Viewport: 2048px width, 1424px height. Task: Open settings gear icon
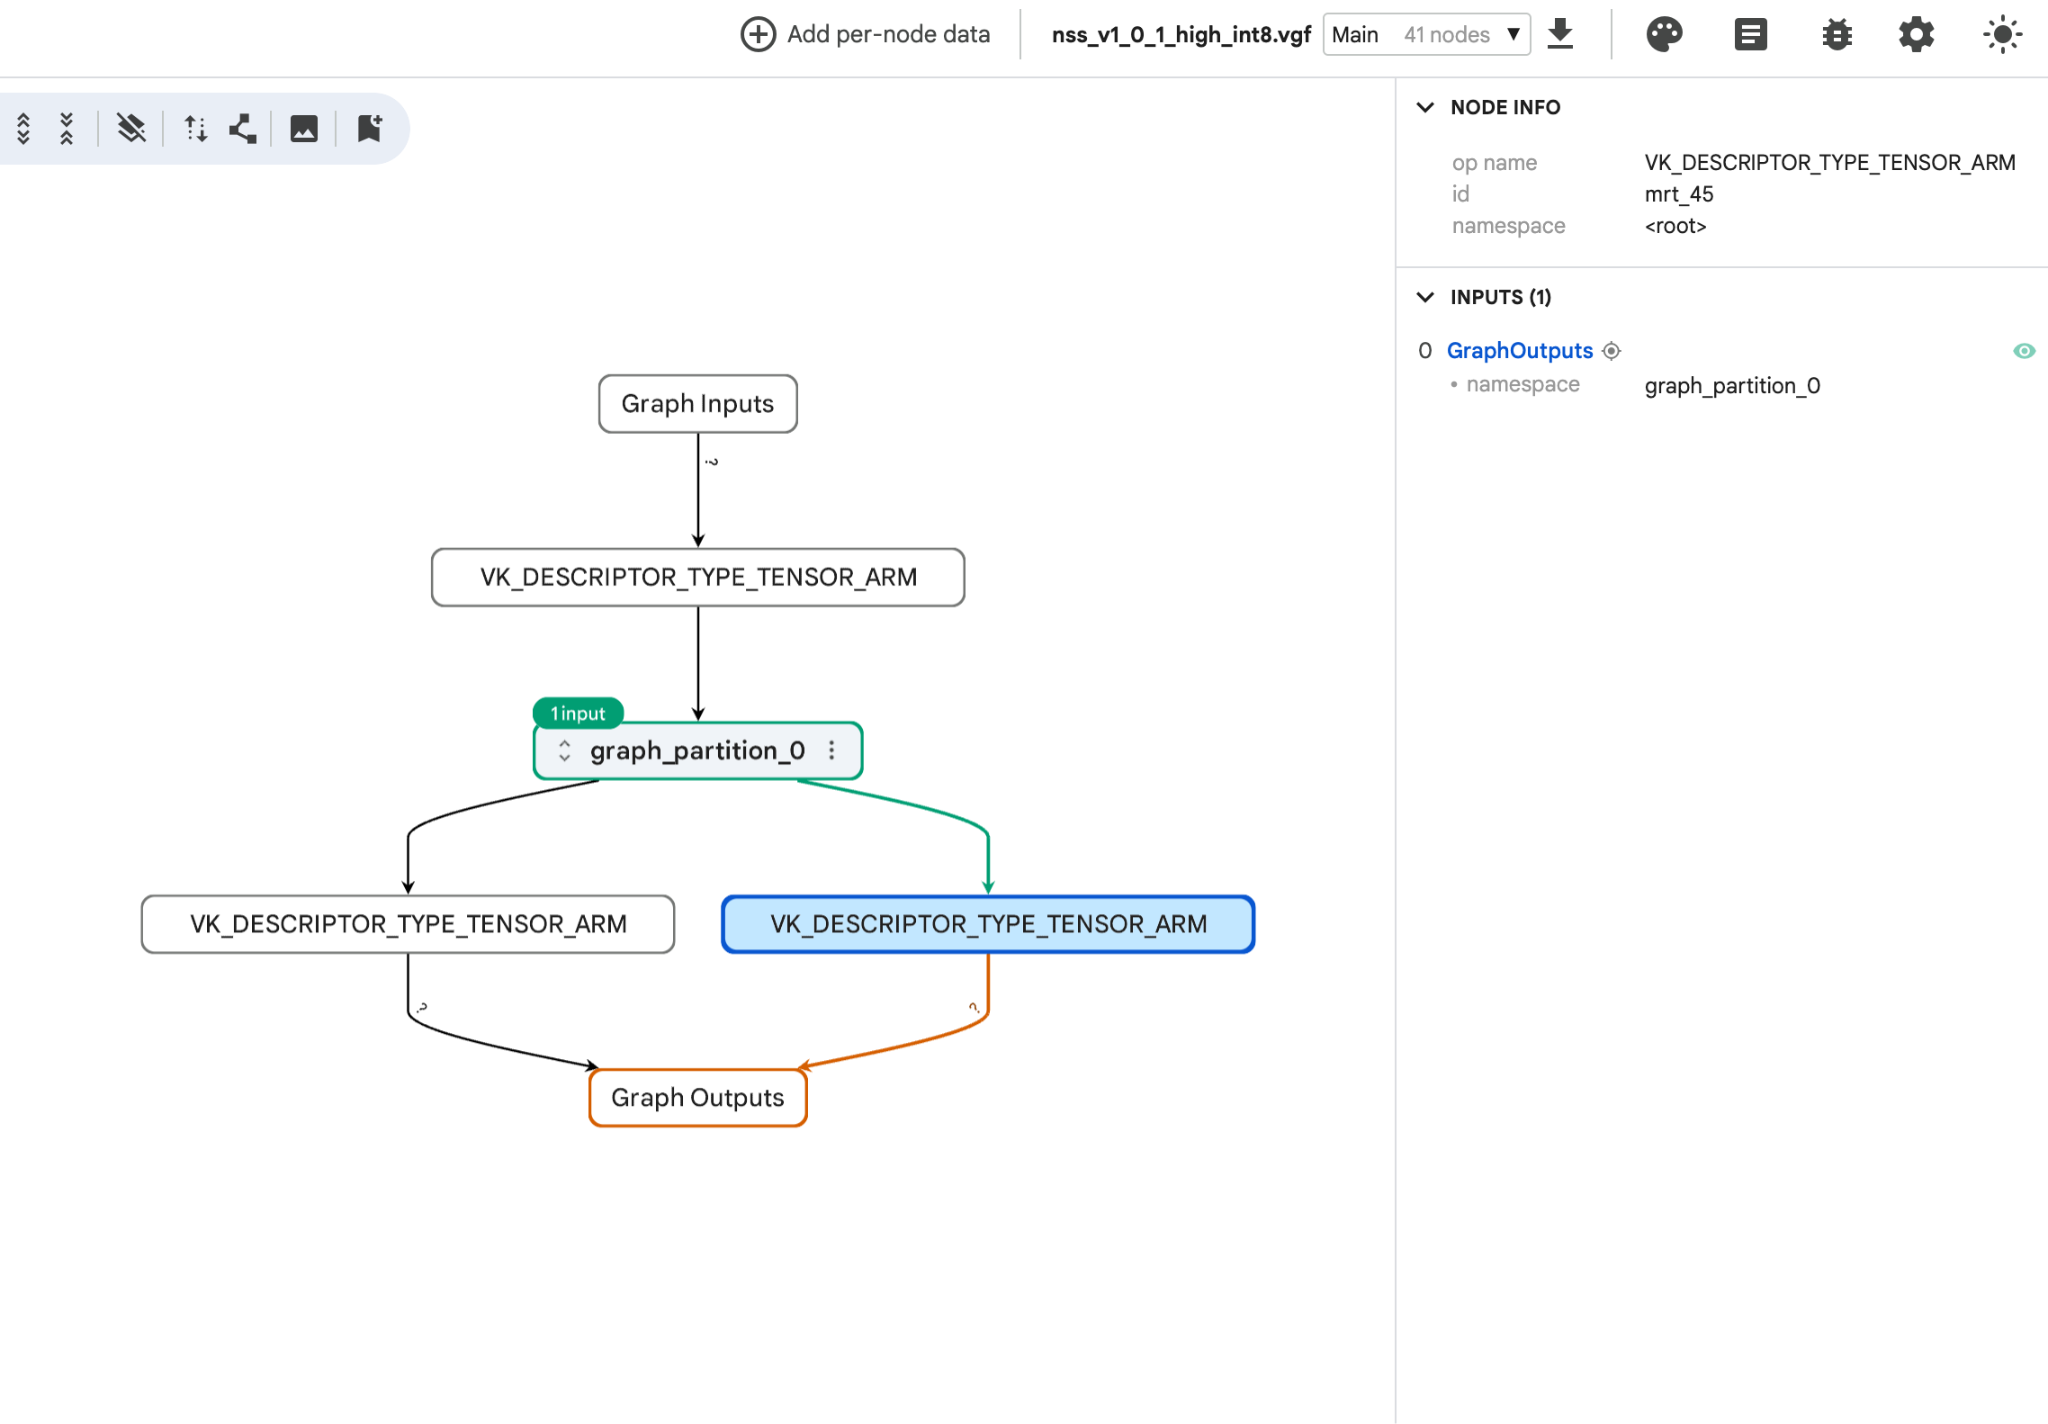click(1916, 35)
